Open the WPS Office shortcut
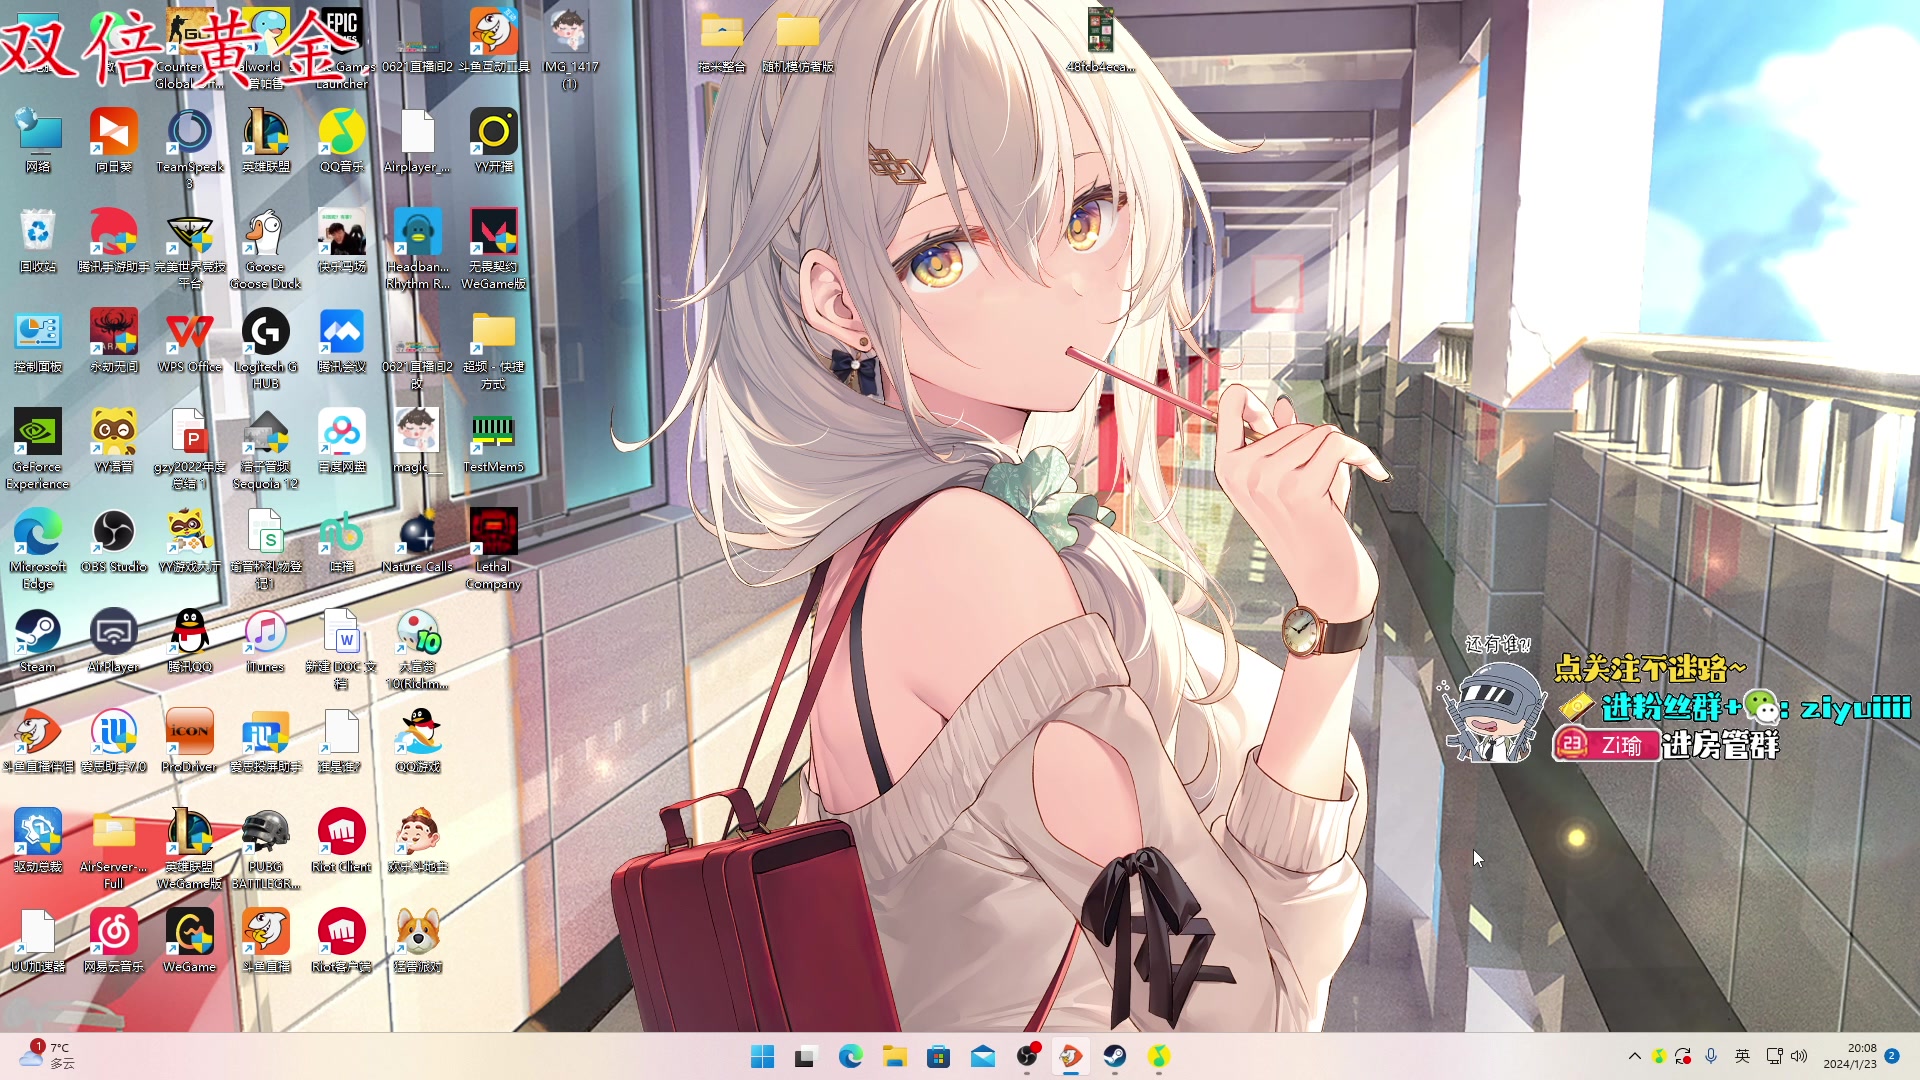The width and height of the screenshot is (1920, 1080). tap(190, 341)
